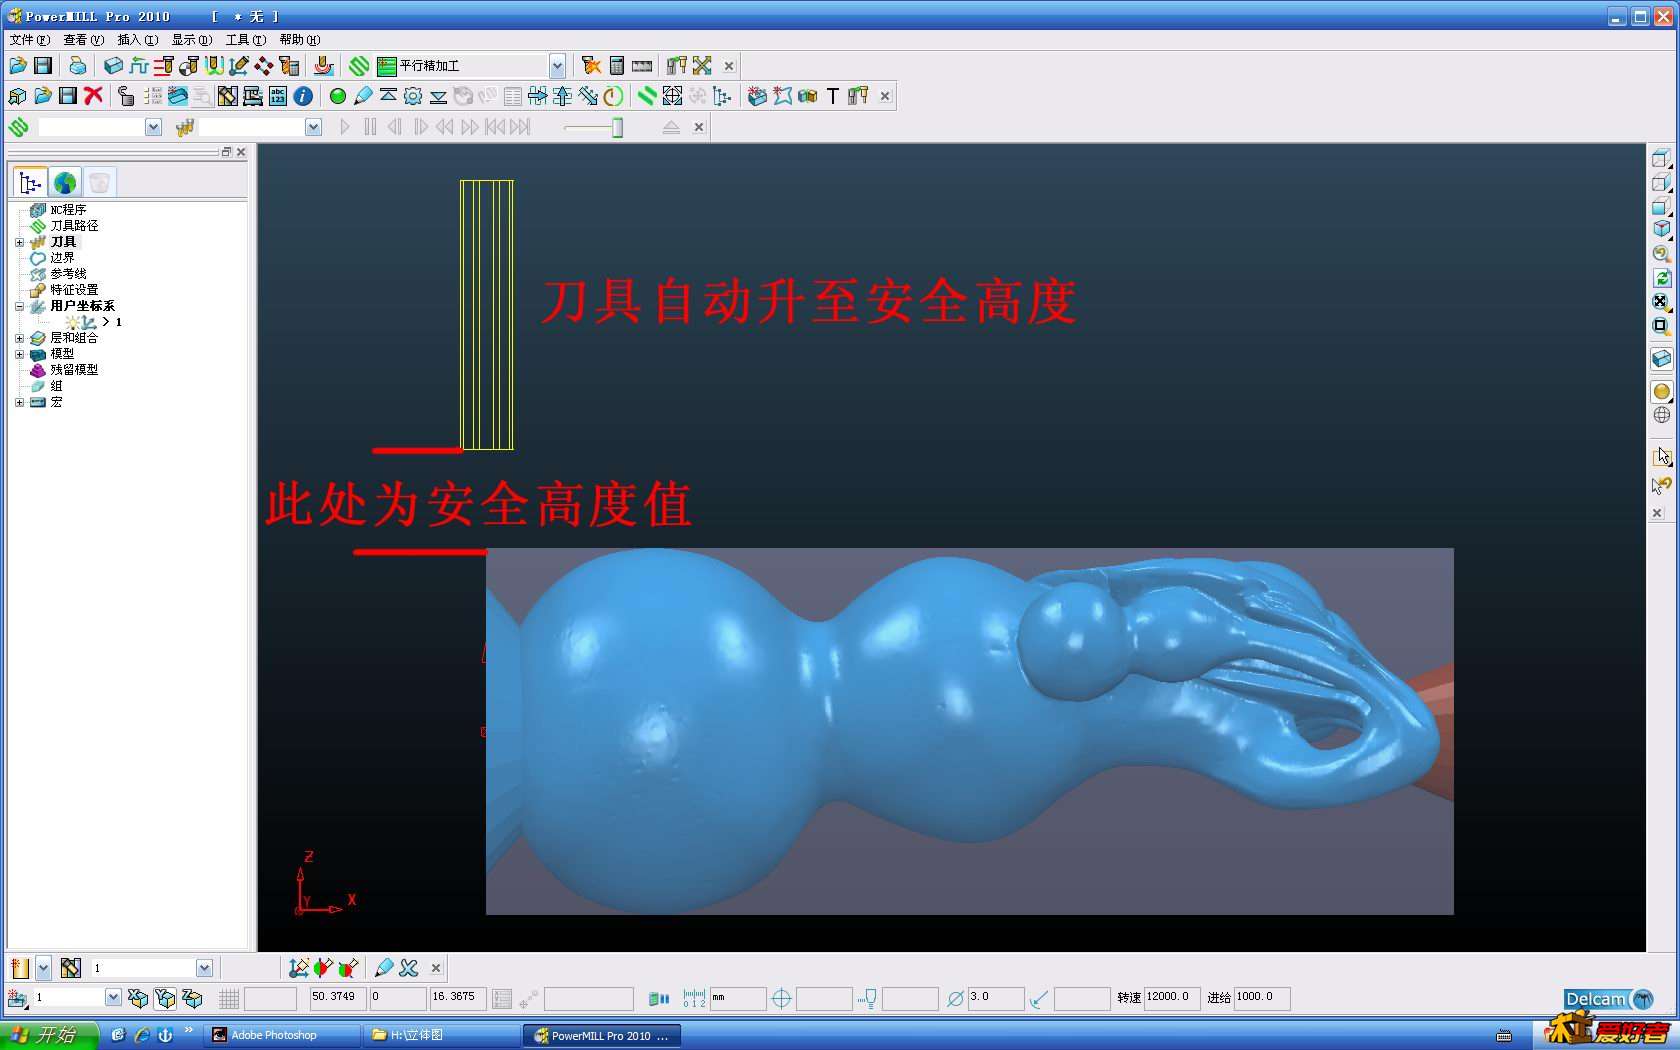Save the project with the floppy disk icon
Image resolution: width=1680 pixels, height=1050 pixels.
click(43, 66)
